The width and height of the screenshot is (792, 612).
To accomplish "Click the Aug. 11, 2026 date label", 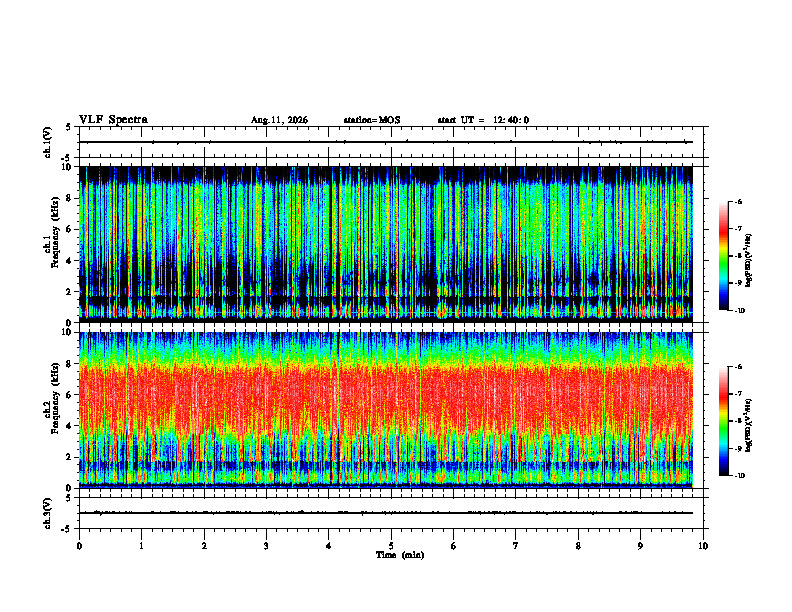I will 279,120.
